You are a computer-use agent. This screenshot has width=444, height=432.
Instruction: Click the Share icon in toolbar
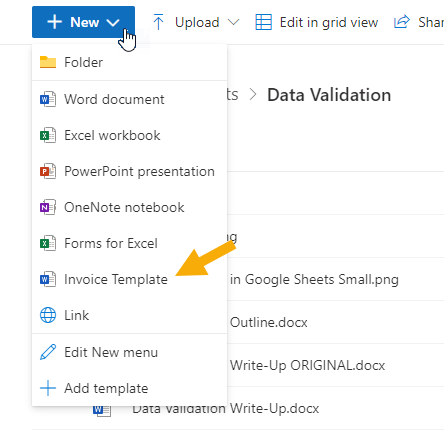(402, 22)
